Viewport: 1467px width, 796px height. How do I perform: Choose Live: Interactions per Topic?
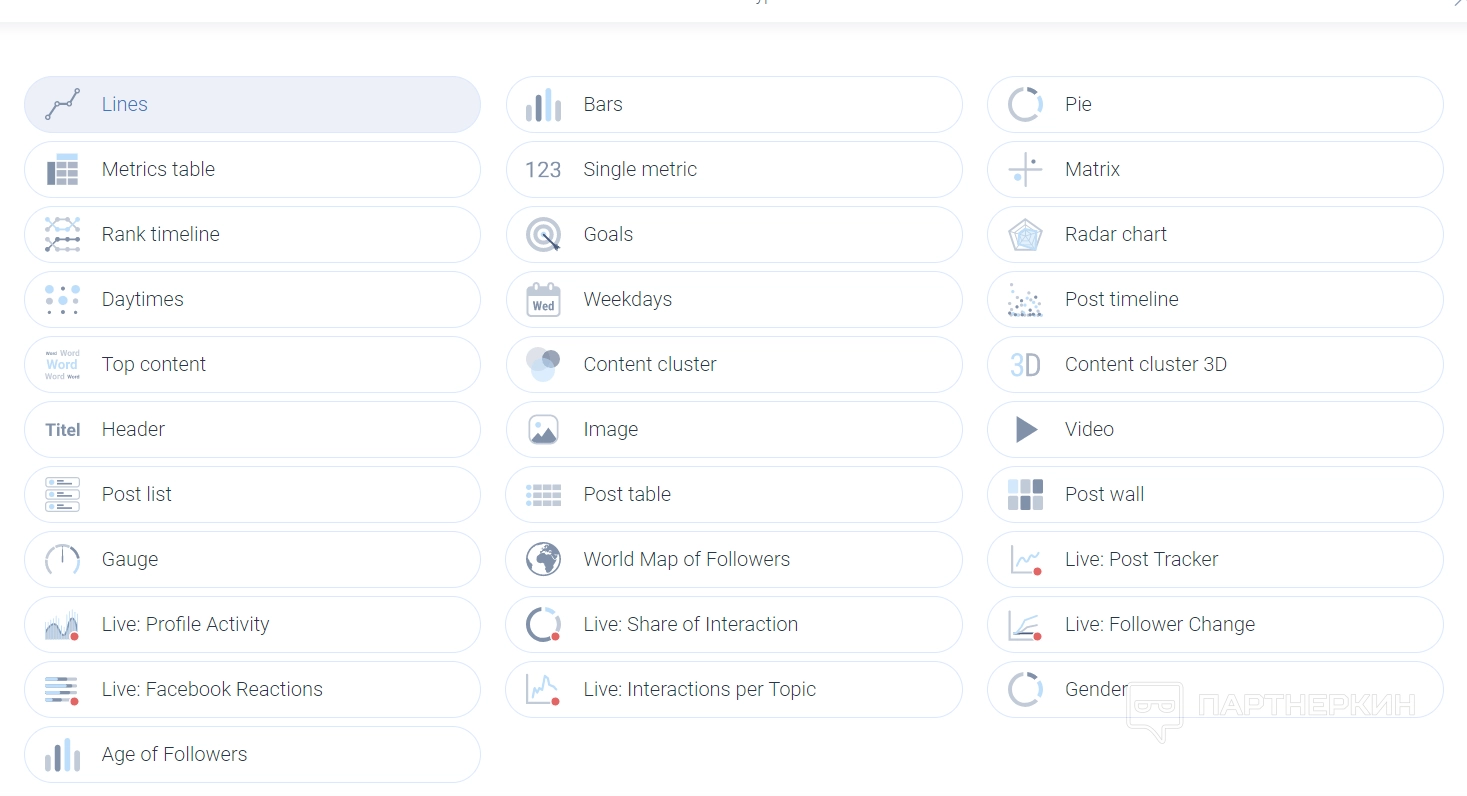click(x=699, y=690)
